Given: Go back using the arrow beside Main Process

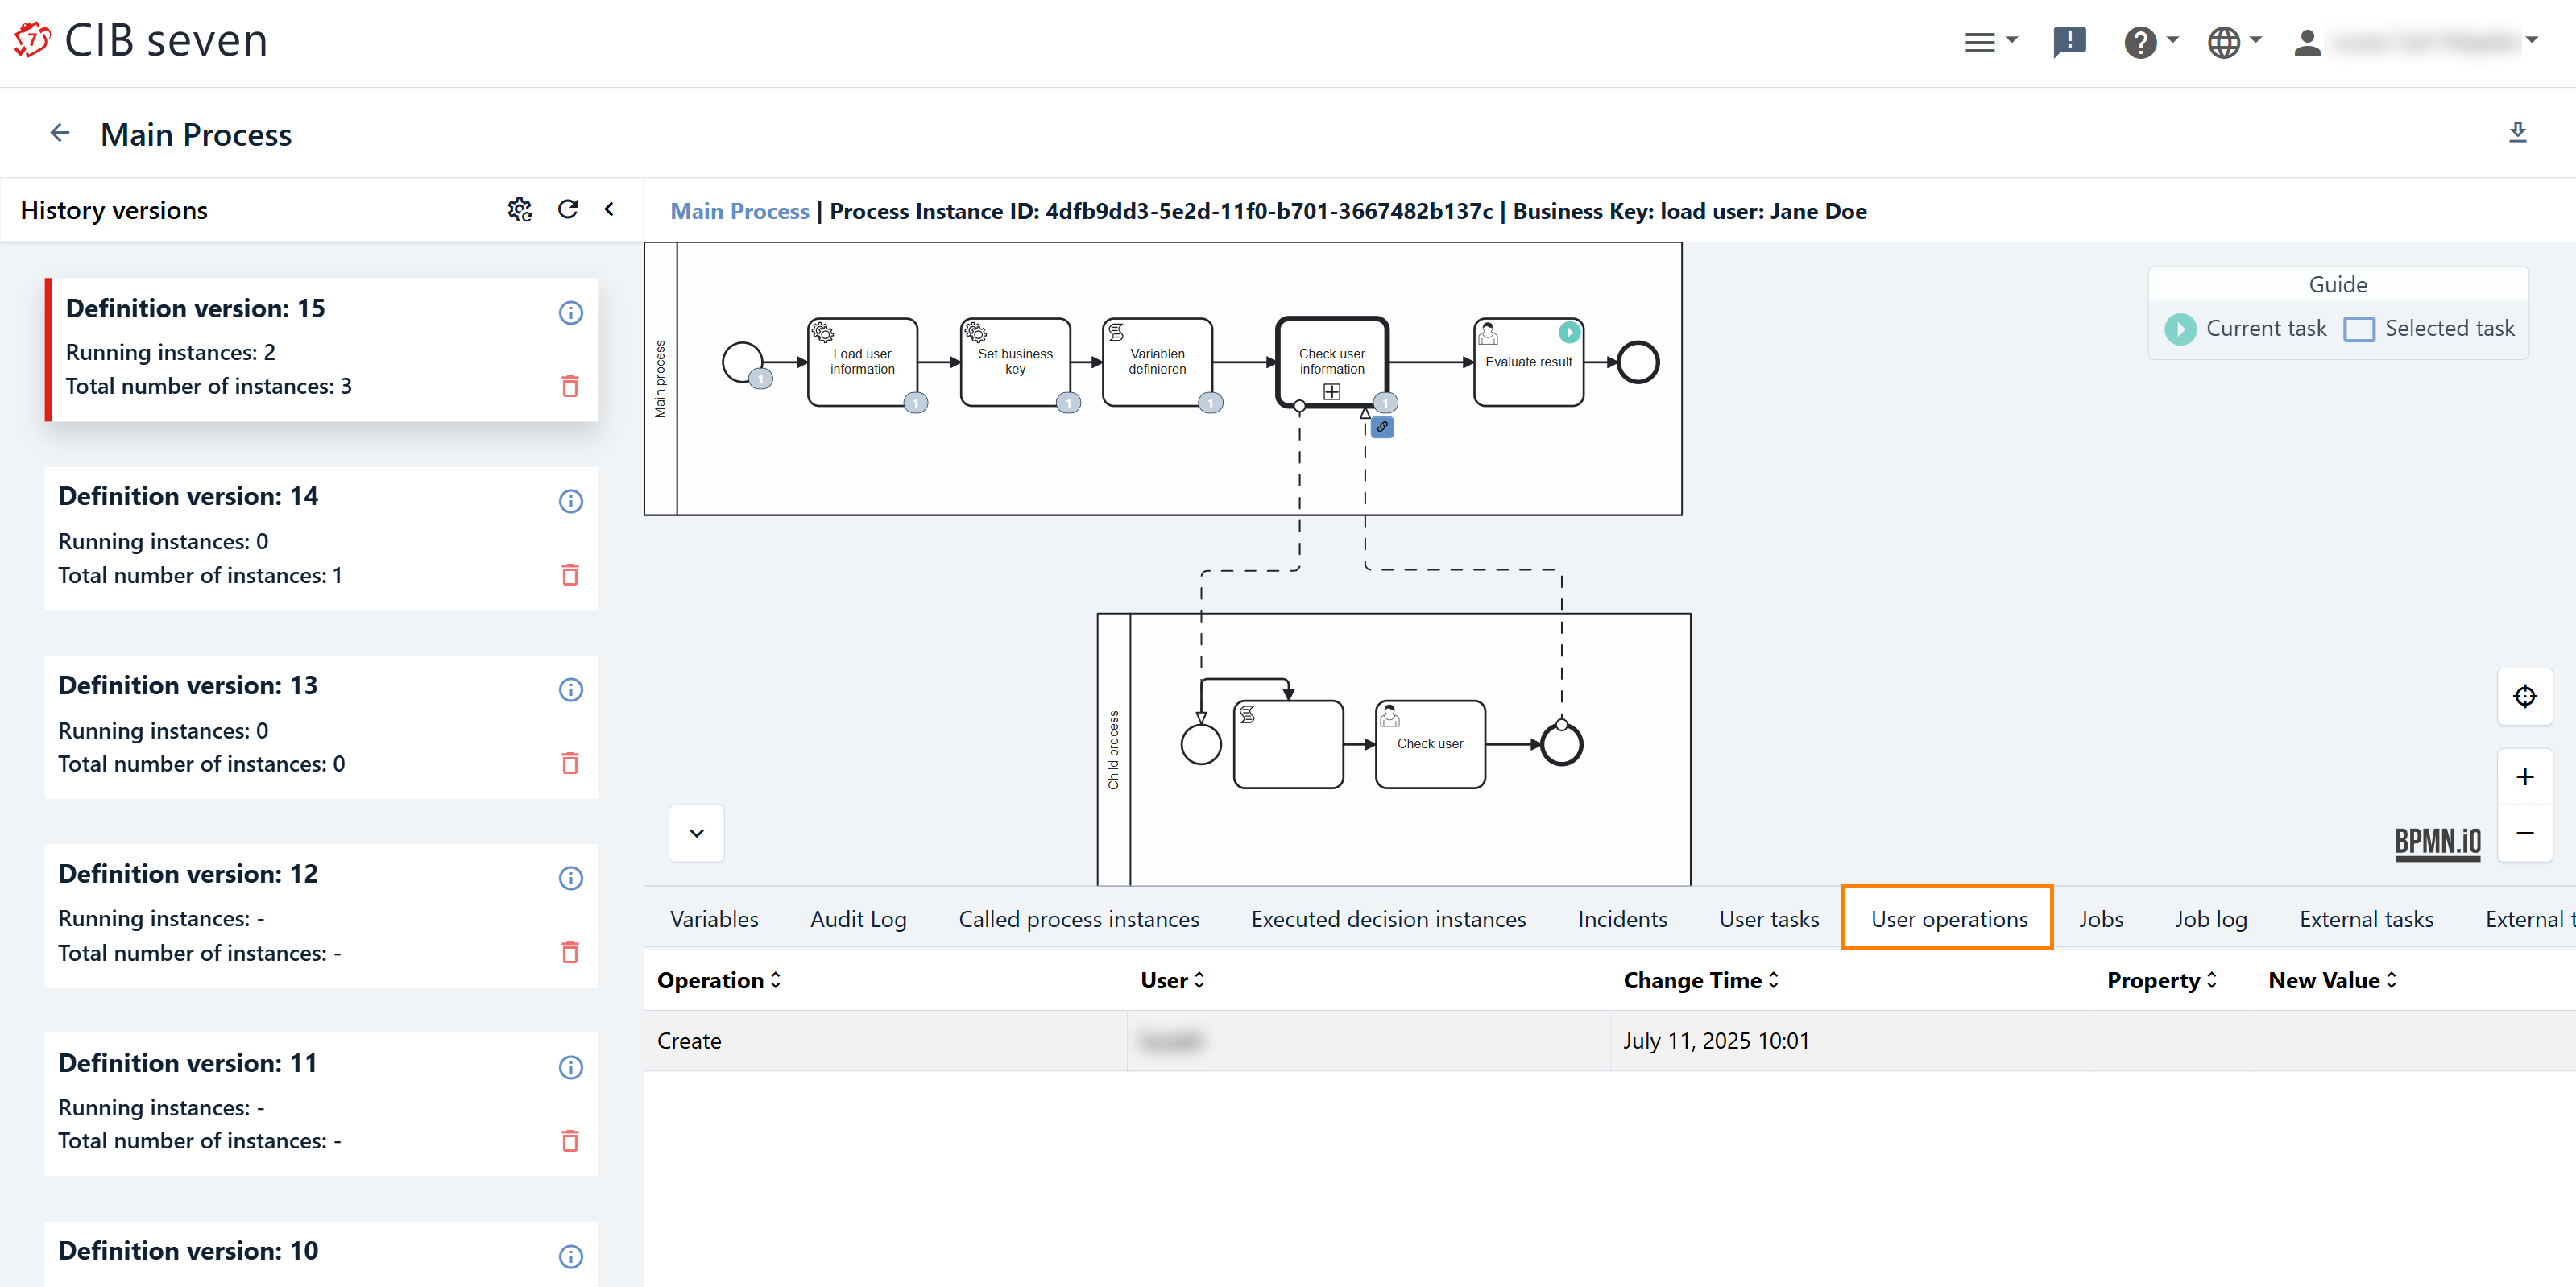Looking at the screenshot, I should (x=60, y=133).
